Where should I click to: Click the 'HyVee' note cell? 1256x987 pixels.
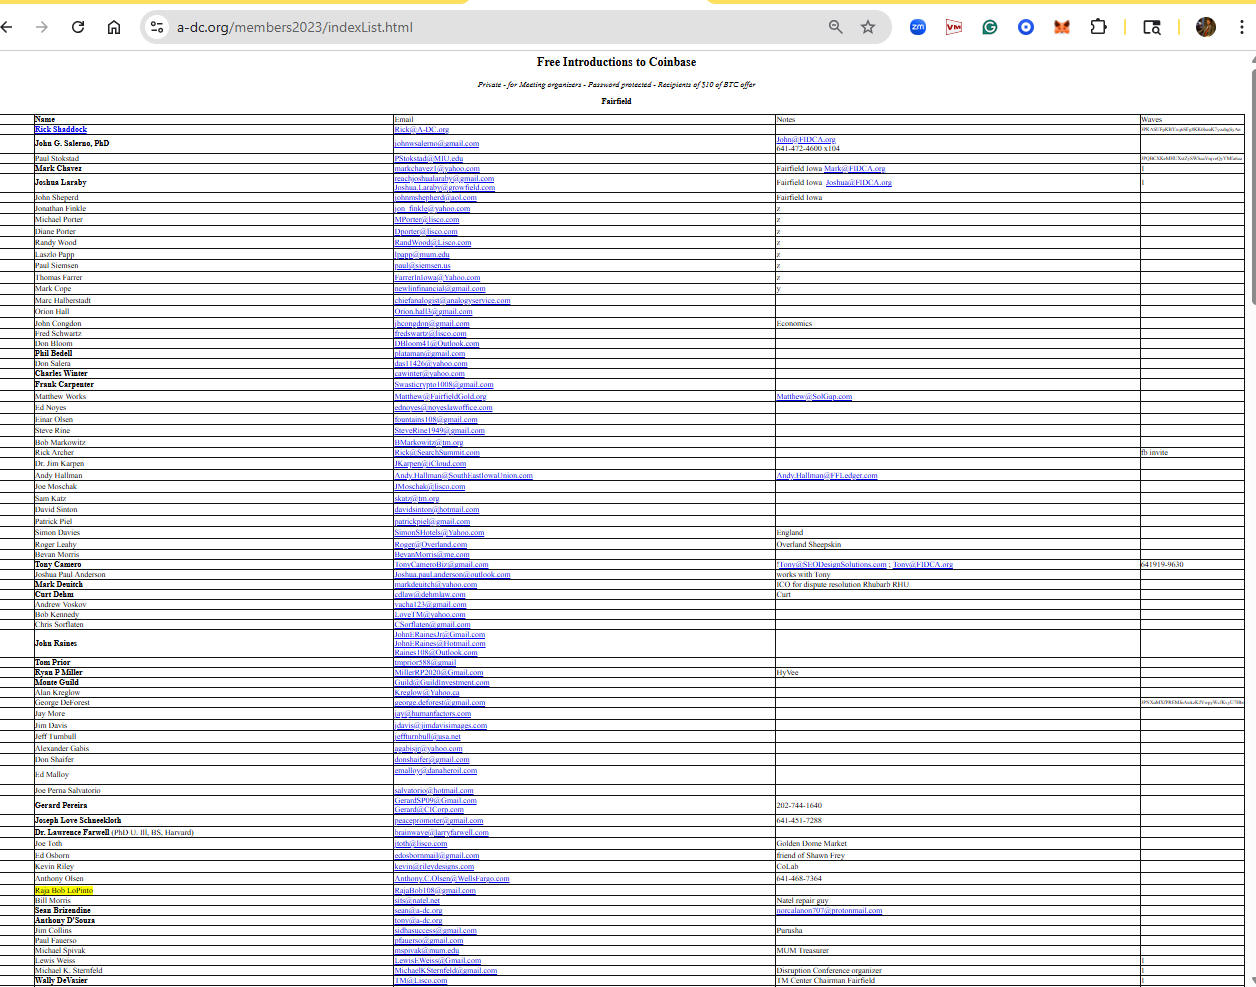[x=788, y=672]
